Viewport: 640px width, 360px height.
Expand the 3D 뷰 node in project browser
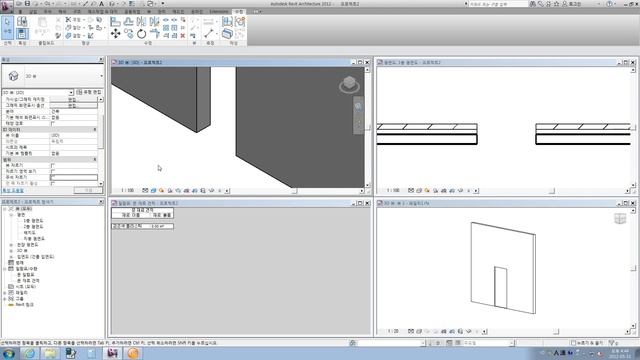[11, 251]
